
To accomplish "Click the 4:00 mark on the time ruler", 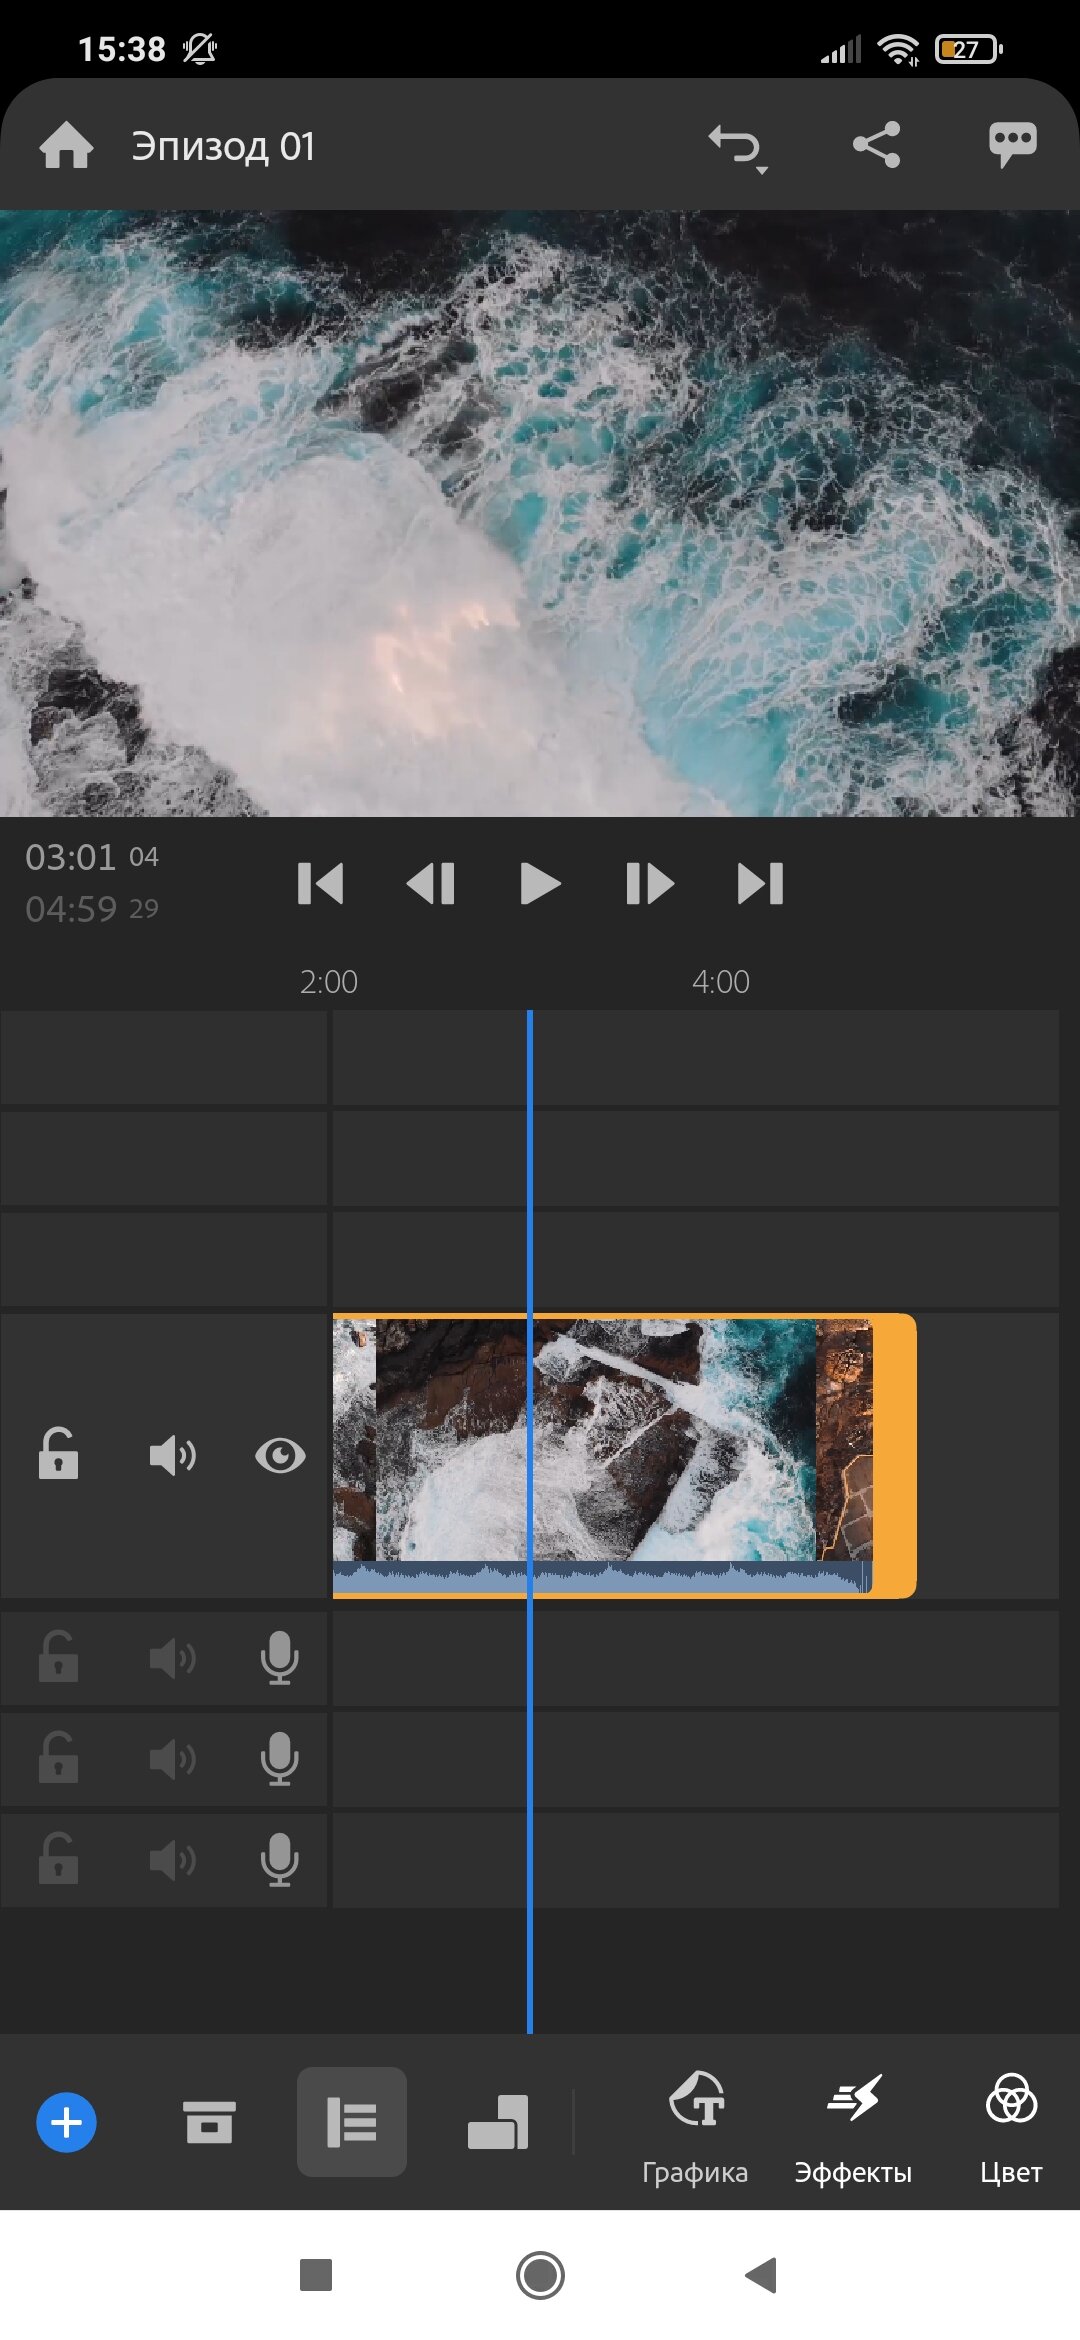I will point(720,982).
